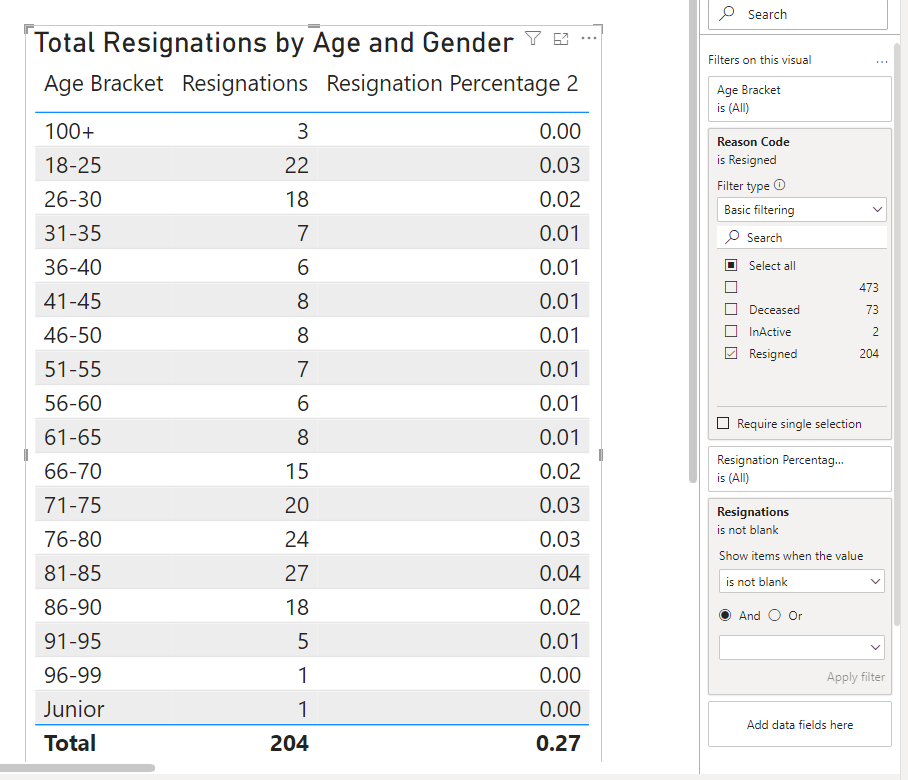The image size is (908, 780).
Task: Uncheck the Resigned reason code checkbox
Action: point(731,353)
